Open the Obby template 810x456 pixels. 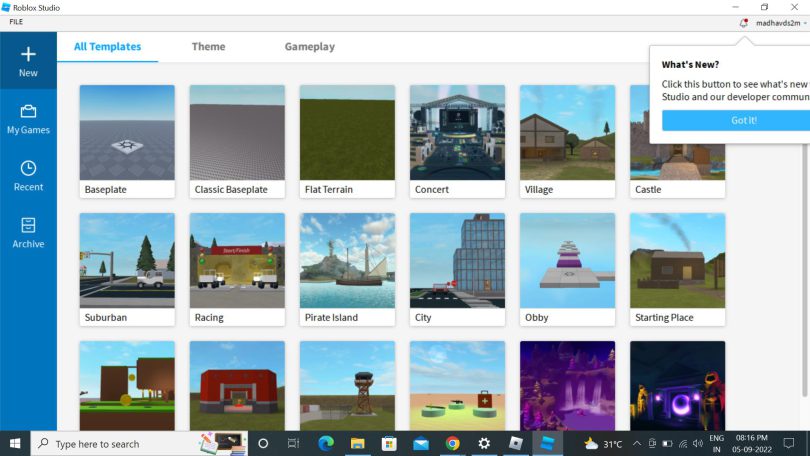567,260
